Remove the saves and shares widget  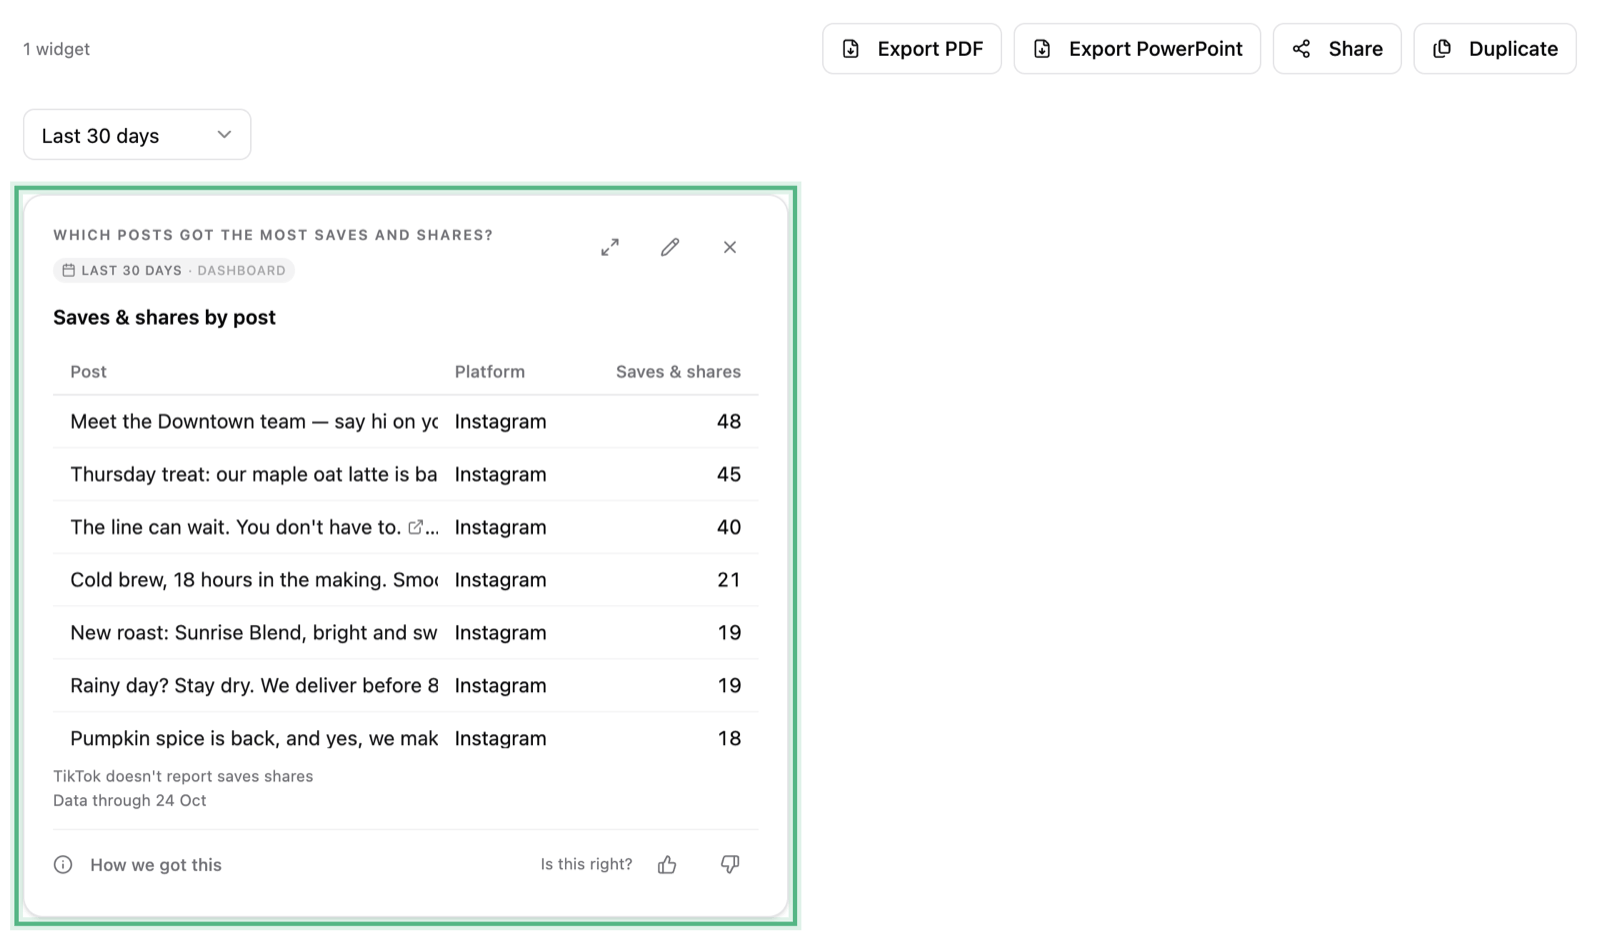point(730,247)
